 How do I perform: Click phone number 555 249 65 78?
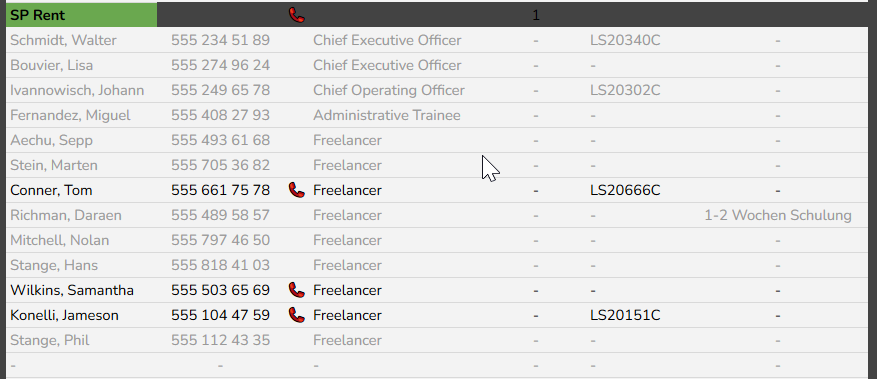pos(220,90)
